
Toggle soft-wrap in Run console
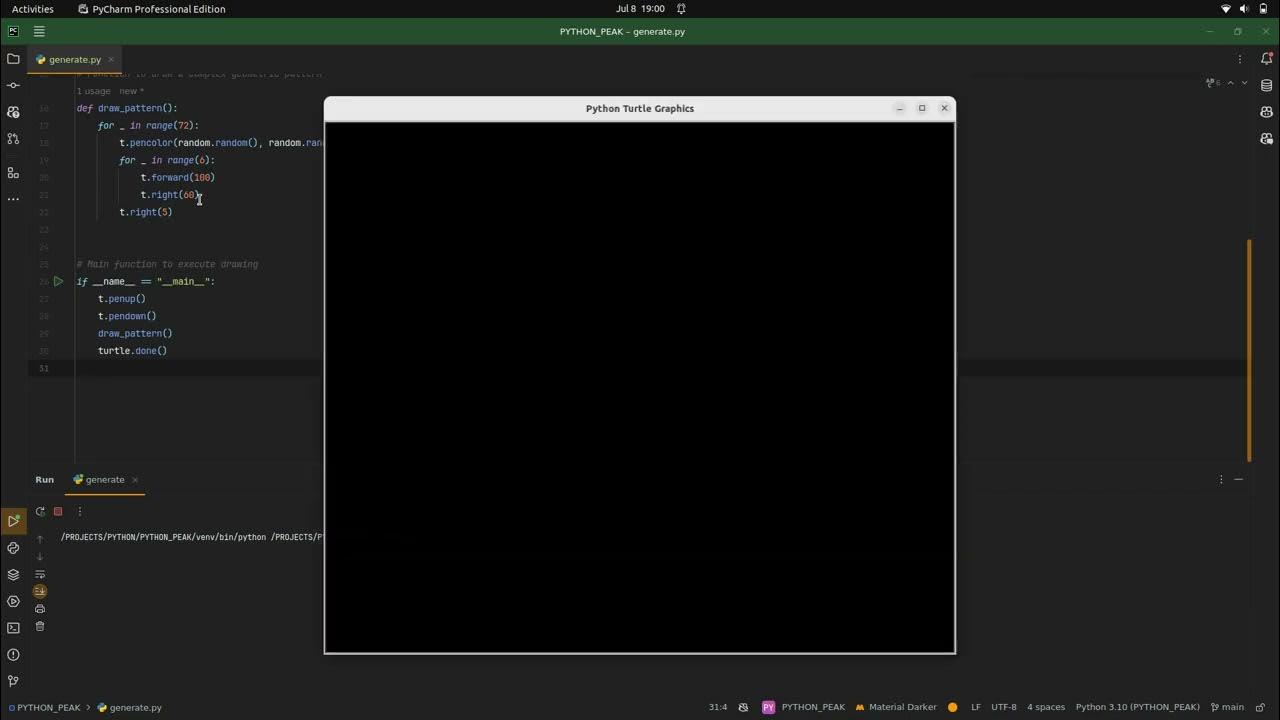(x=40, y=574)
